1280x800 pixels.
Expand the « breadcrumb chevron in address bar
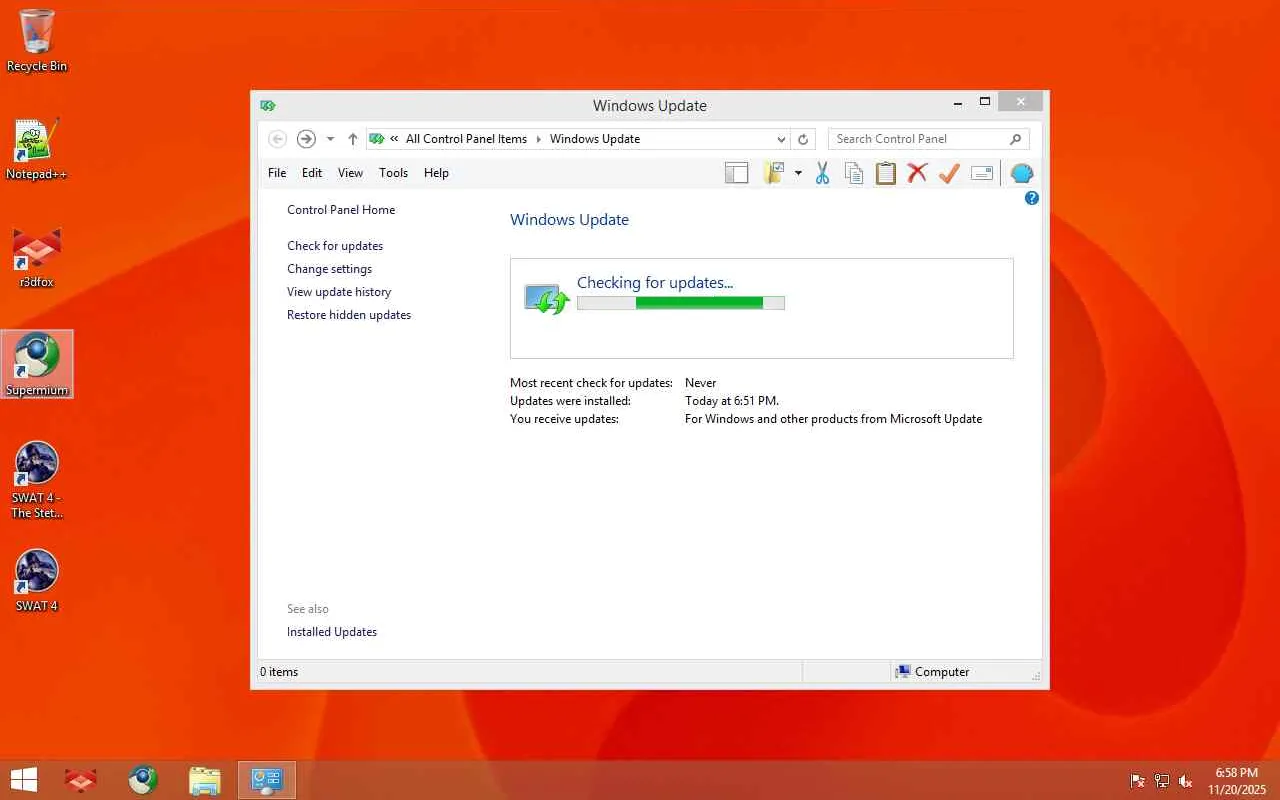tap(395, 139)
